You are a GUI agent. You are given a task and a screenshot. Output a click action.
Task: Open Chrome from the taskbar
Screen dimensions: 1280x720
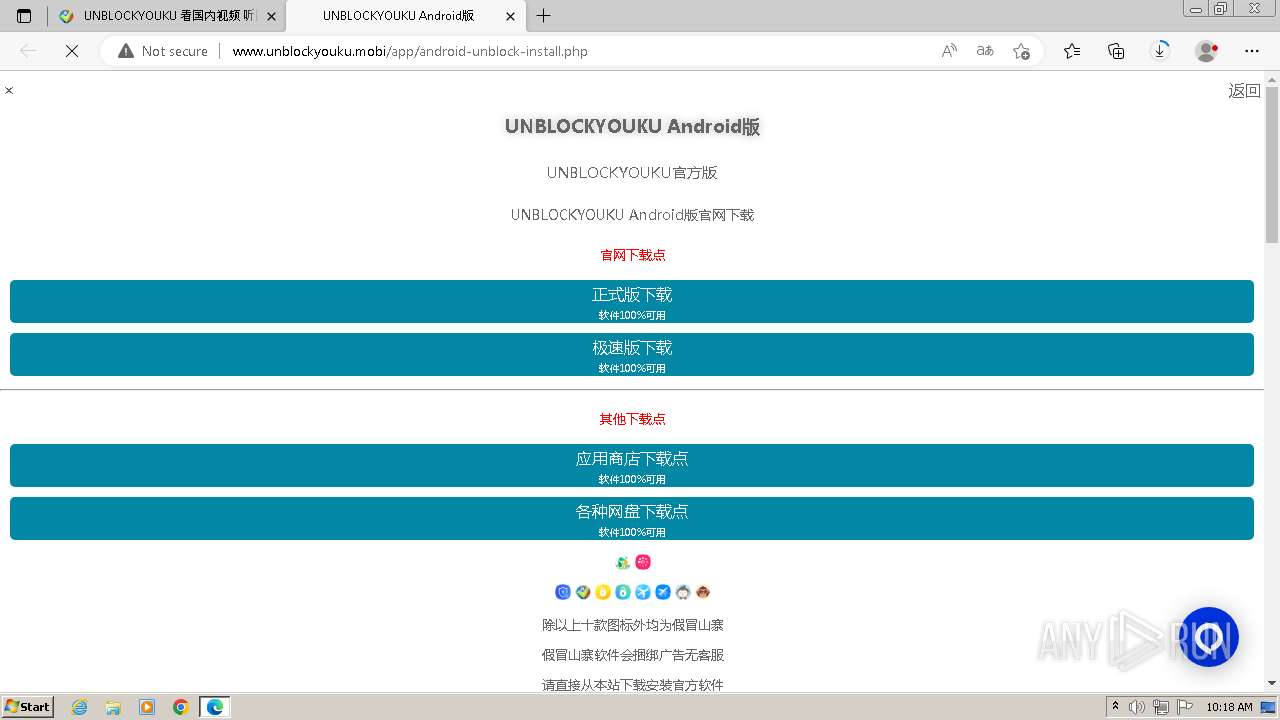[x=181, y=707]
